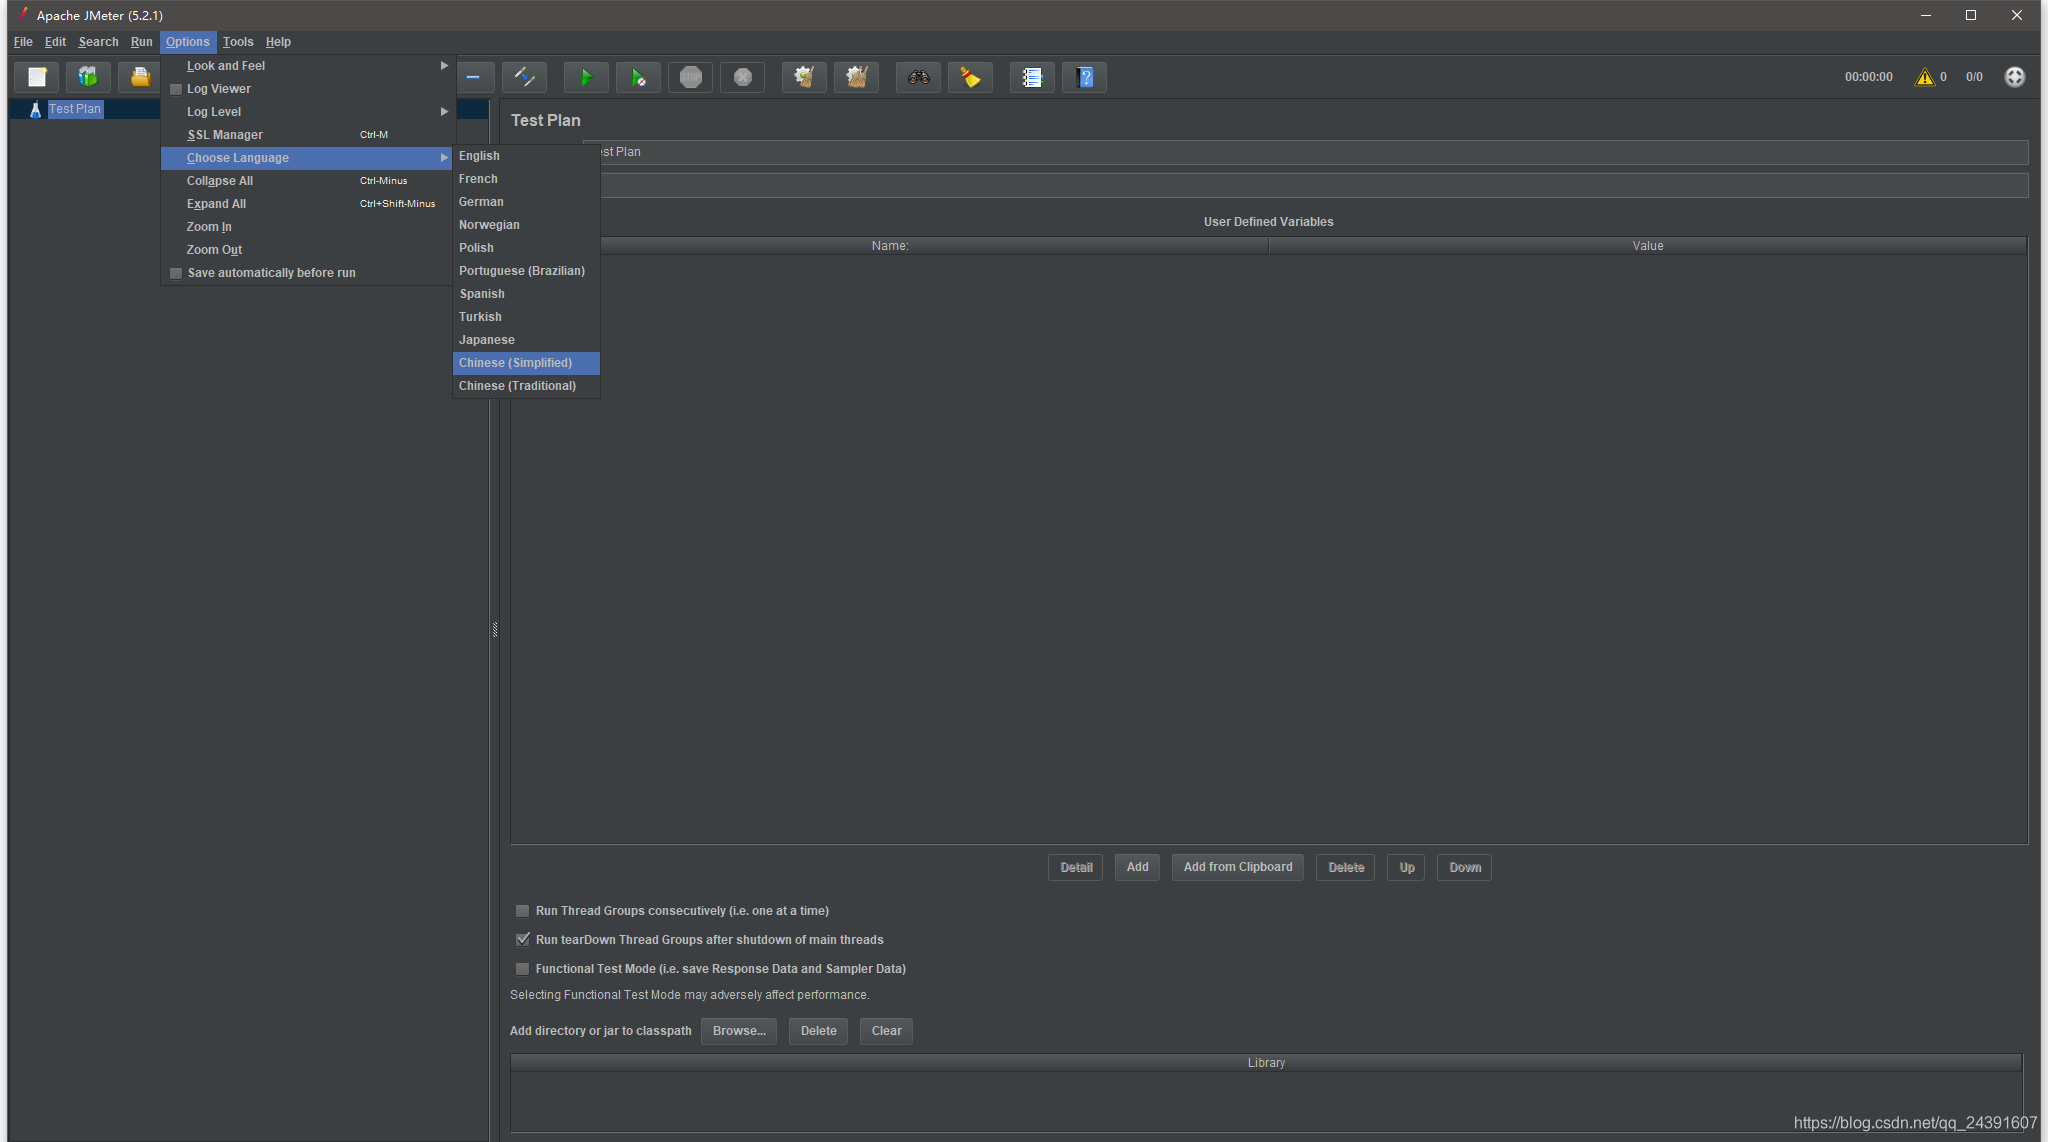Viewport: 2048px width, 1142px height.
Task: Enable Functional Test Mode checkbox
Action: pos(522,968)
